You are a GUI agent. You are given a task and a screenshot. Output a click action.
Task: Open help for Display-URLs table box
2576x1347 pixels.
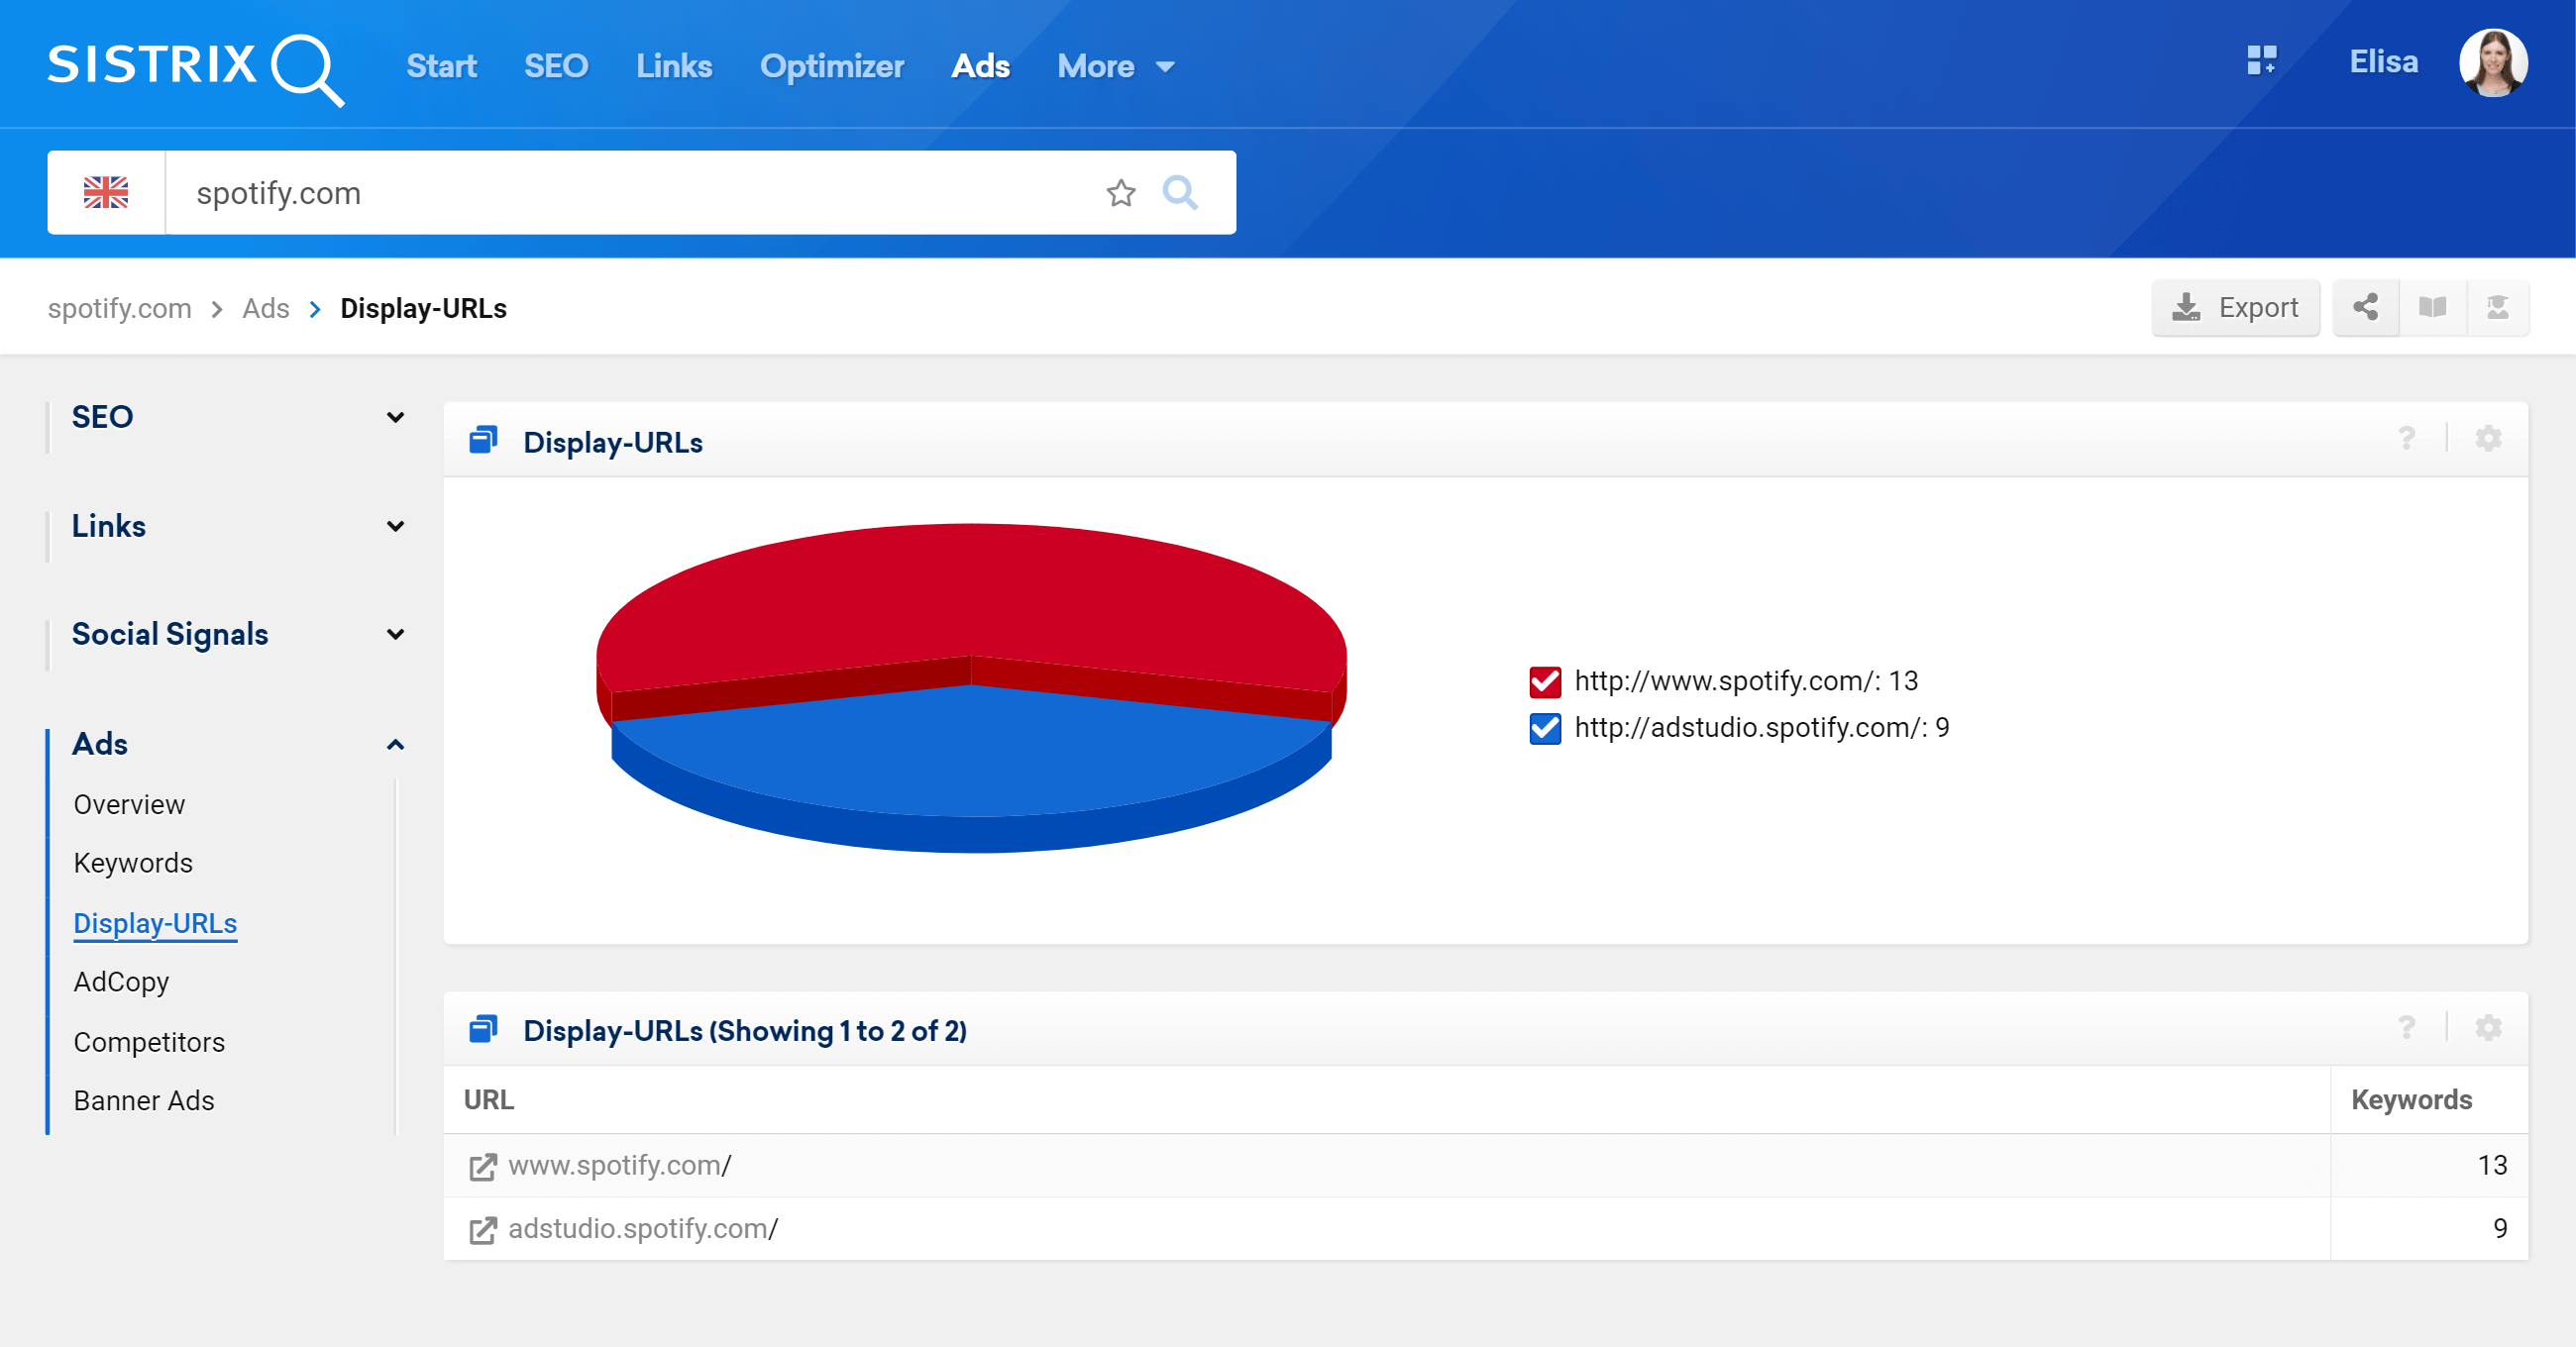(x=2407, y=1027)
